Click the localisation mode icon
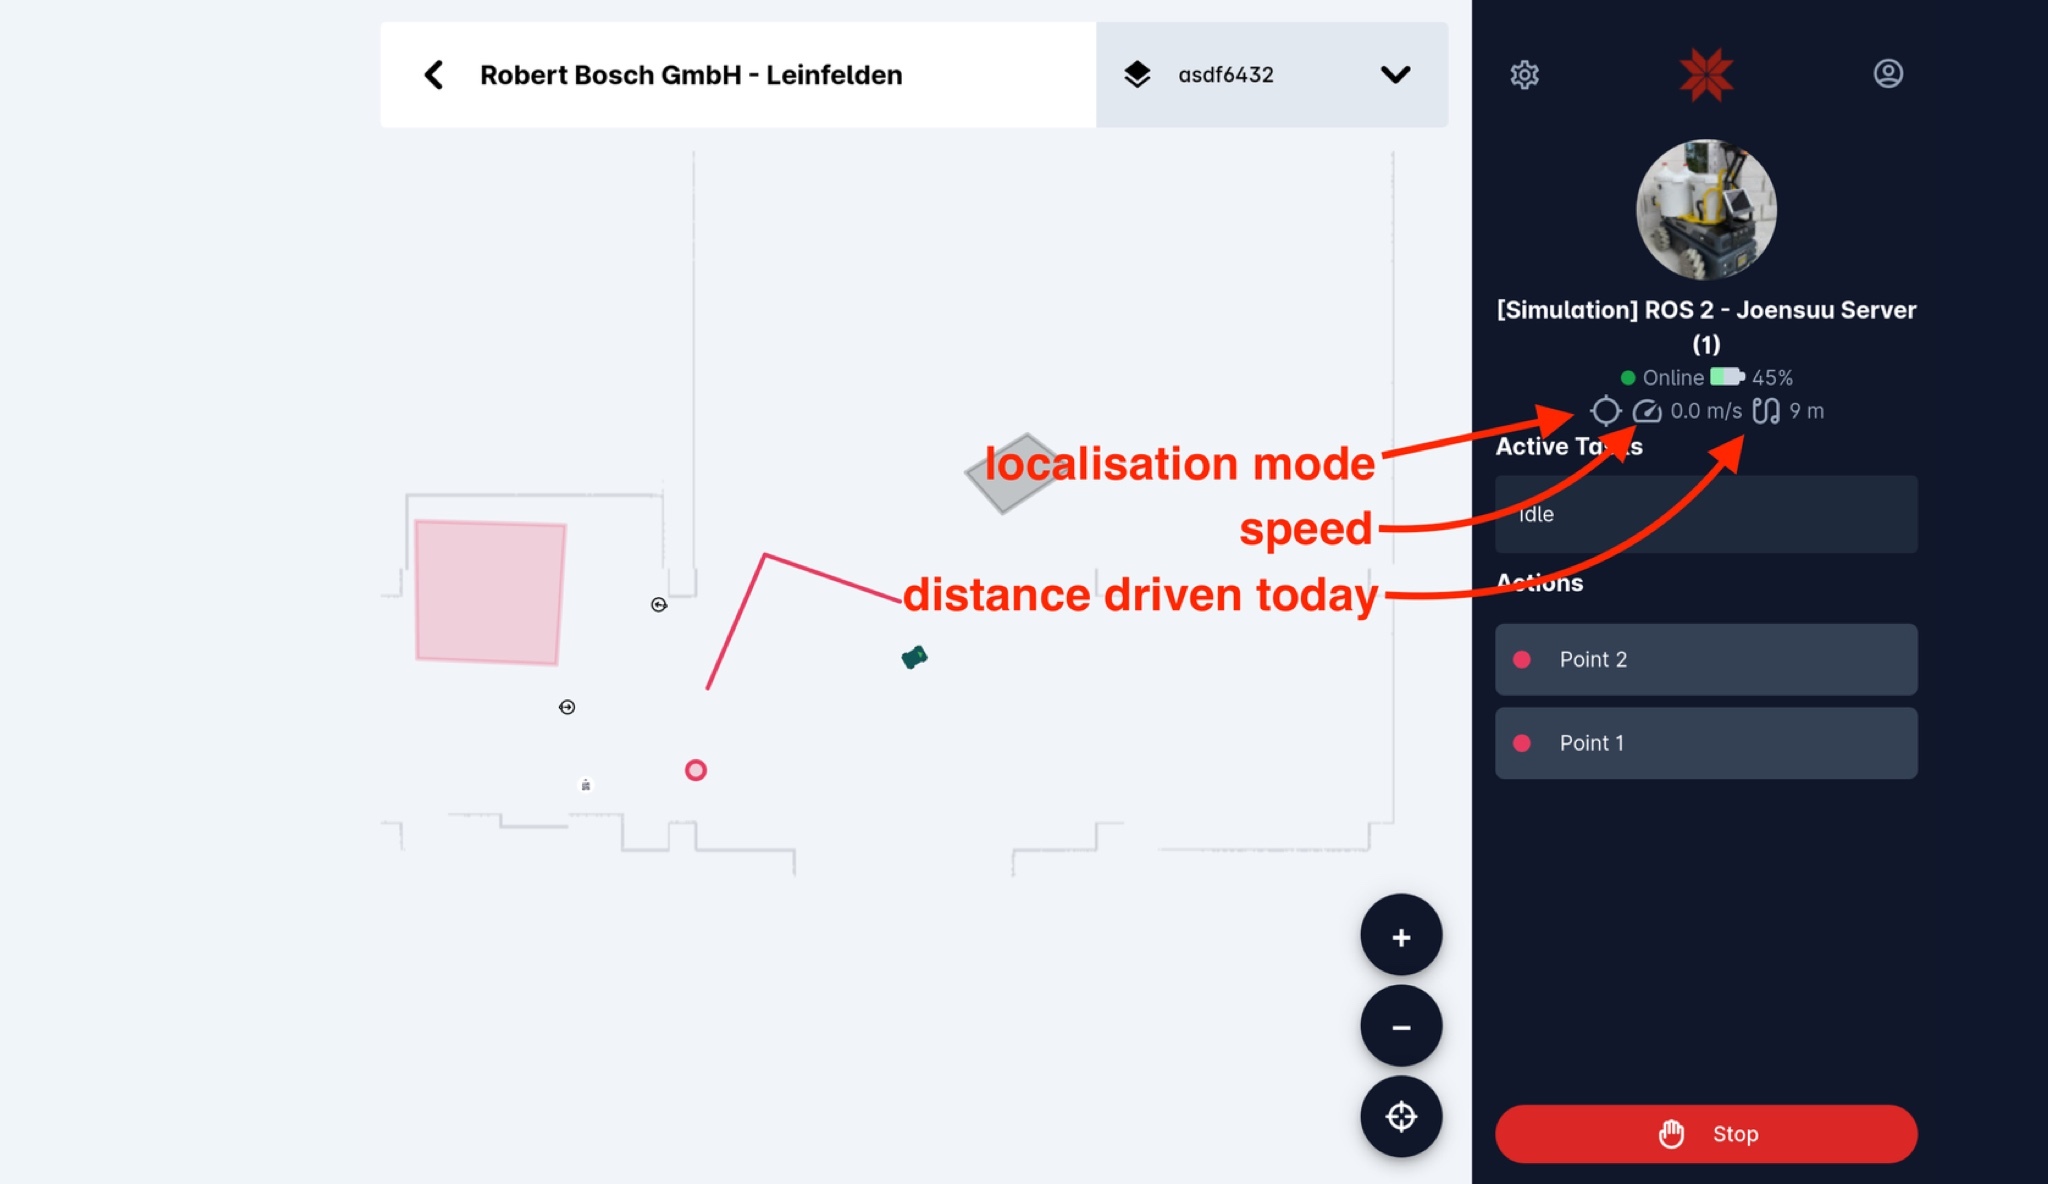Image resolution: width=2048 pixels, height=1184 pixels. click(x=1604, y=410)
